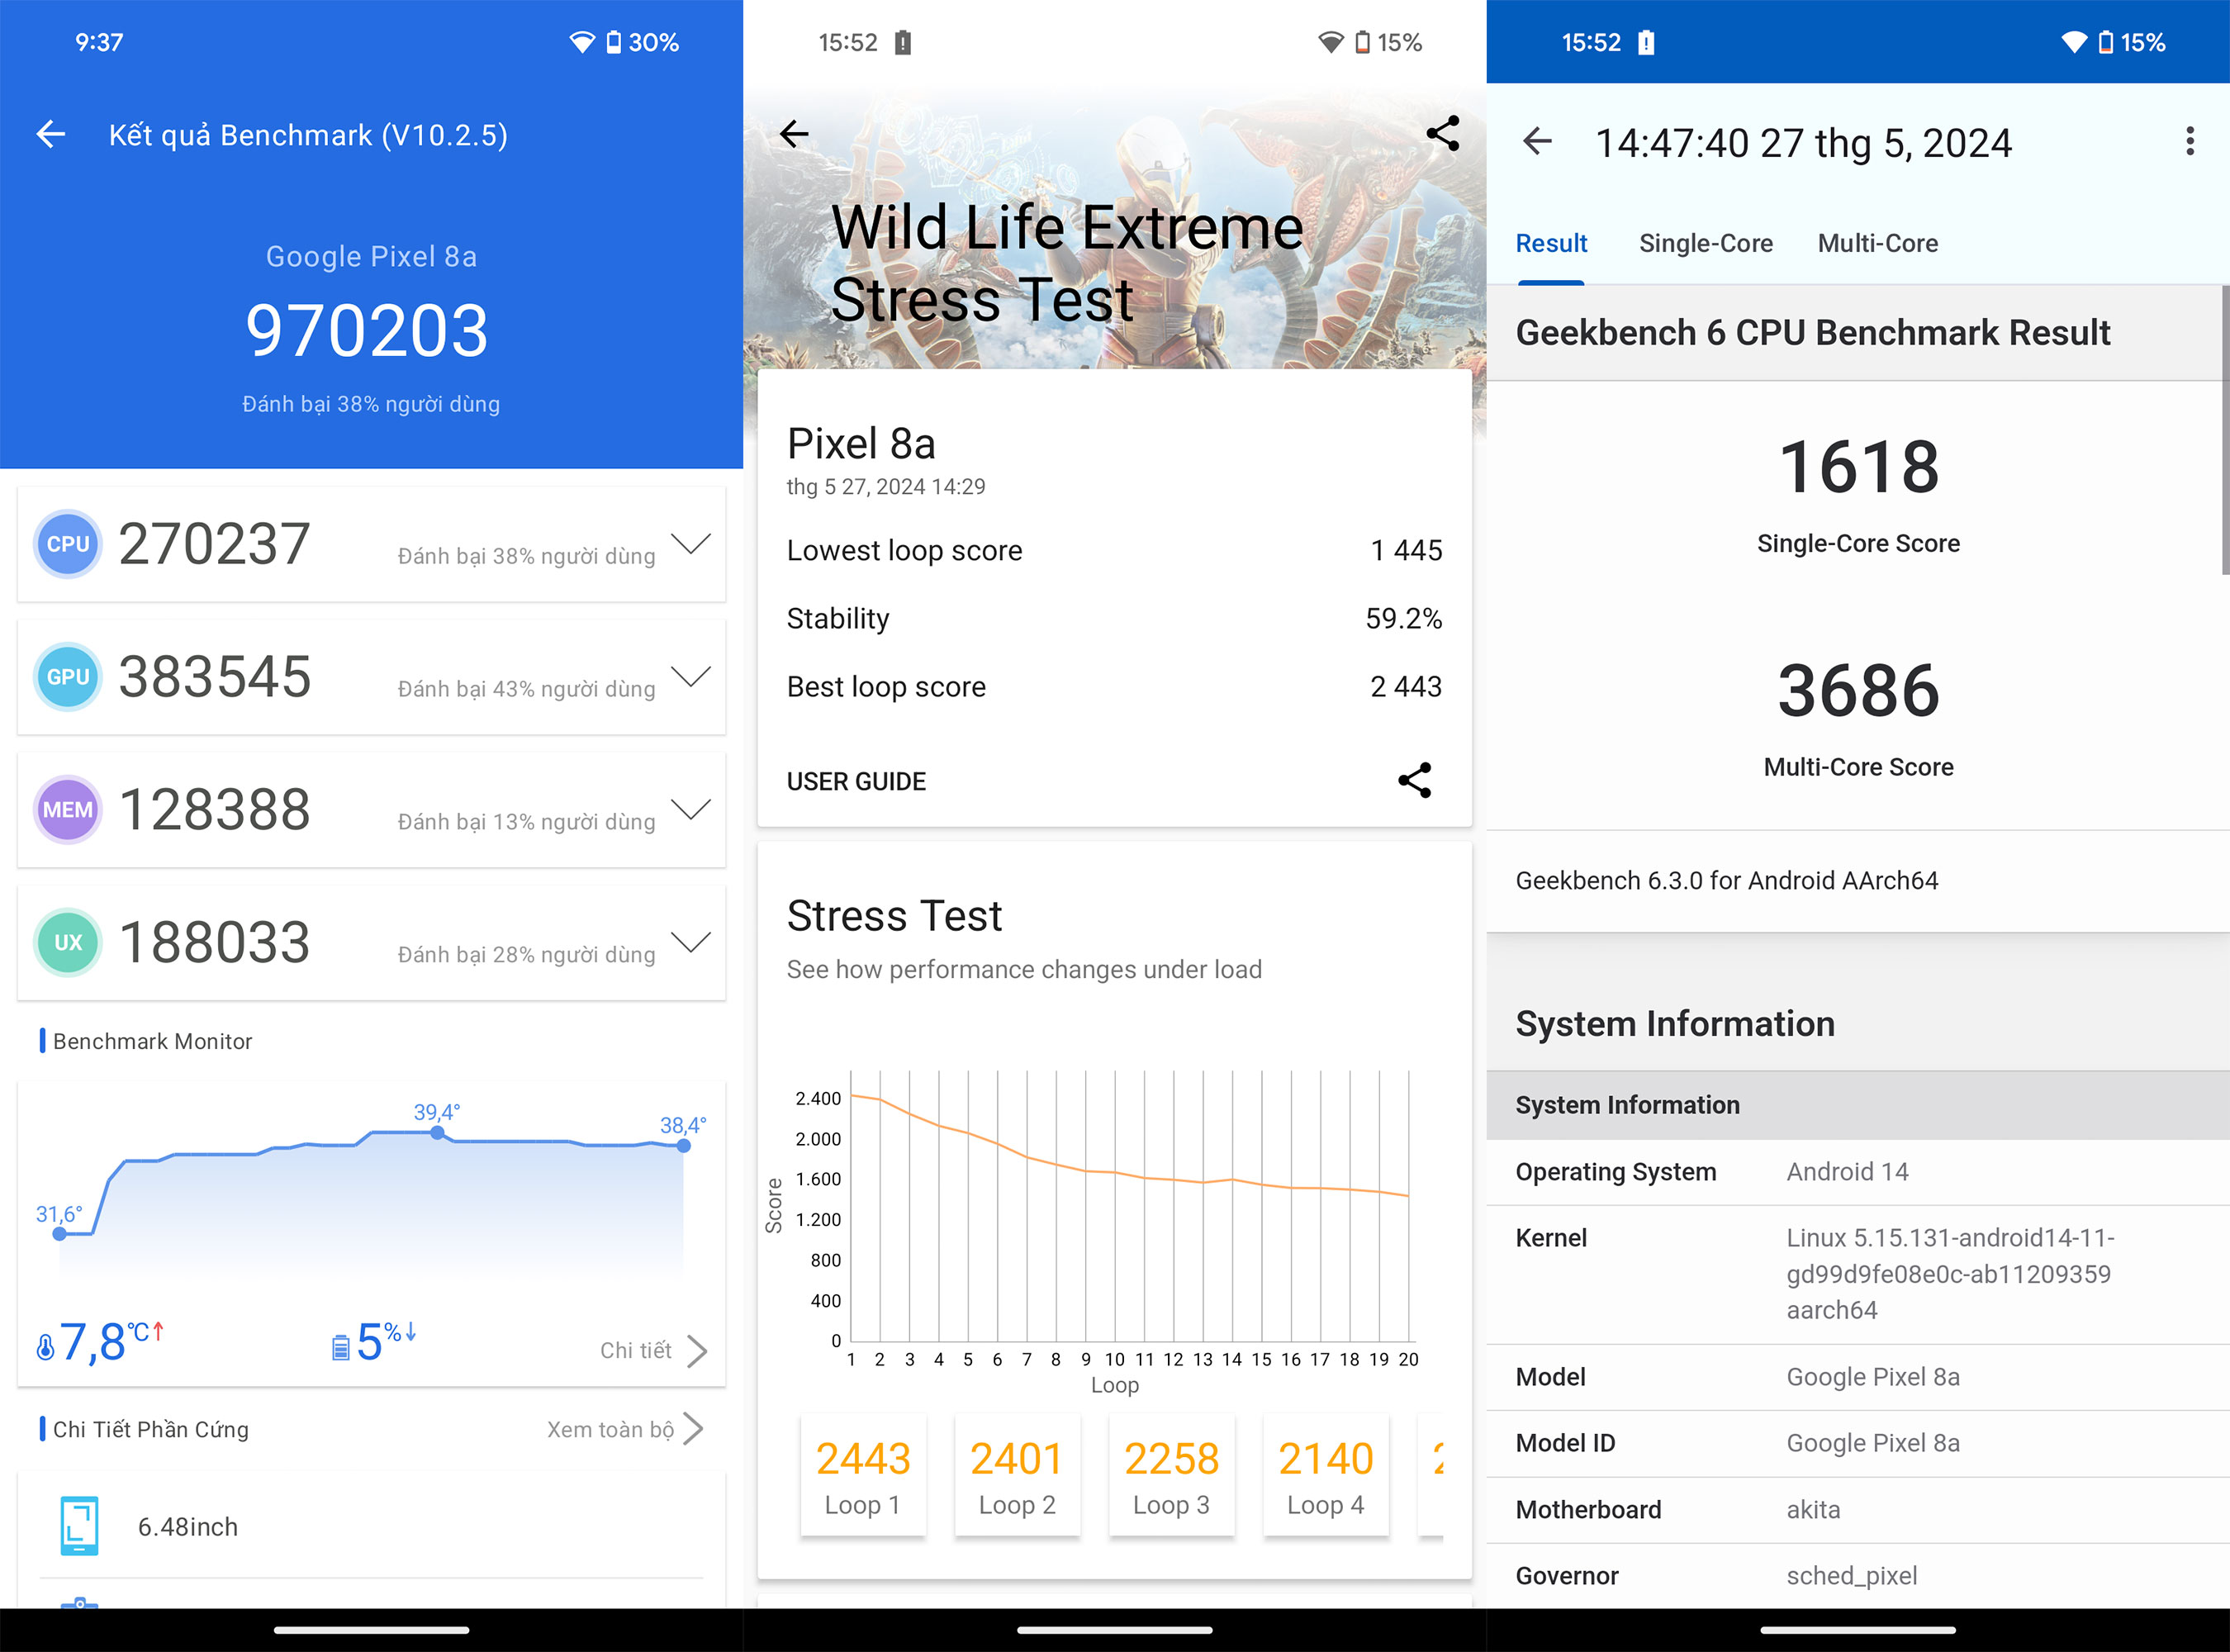The image size is (2230, 1652).
Task: Tap the Best loop score row
Action: 1114,686
